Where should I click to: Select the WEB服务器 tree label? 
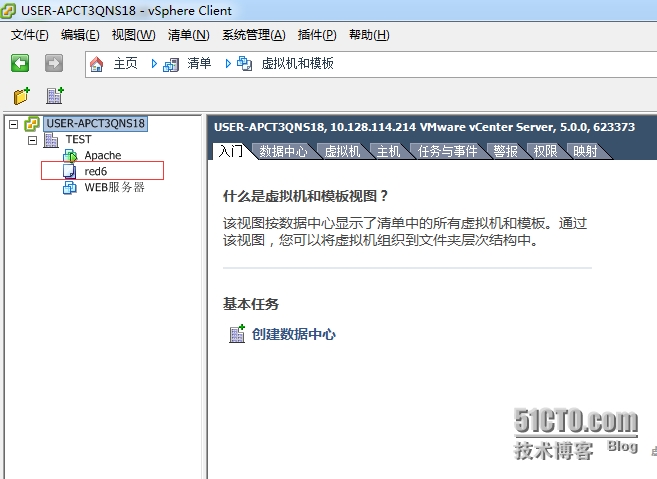(x=114, y=187)
